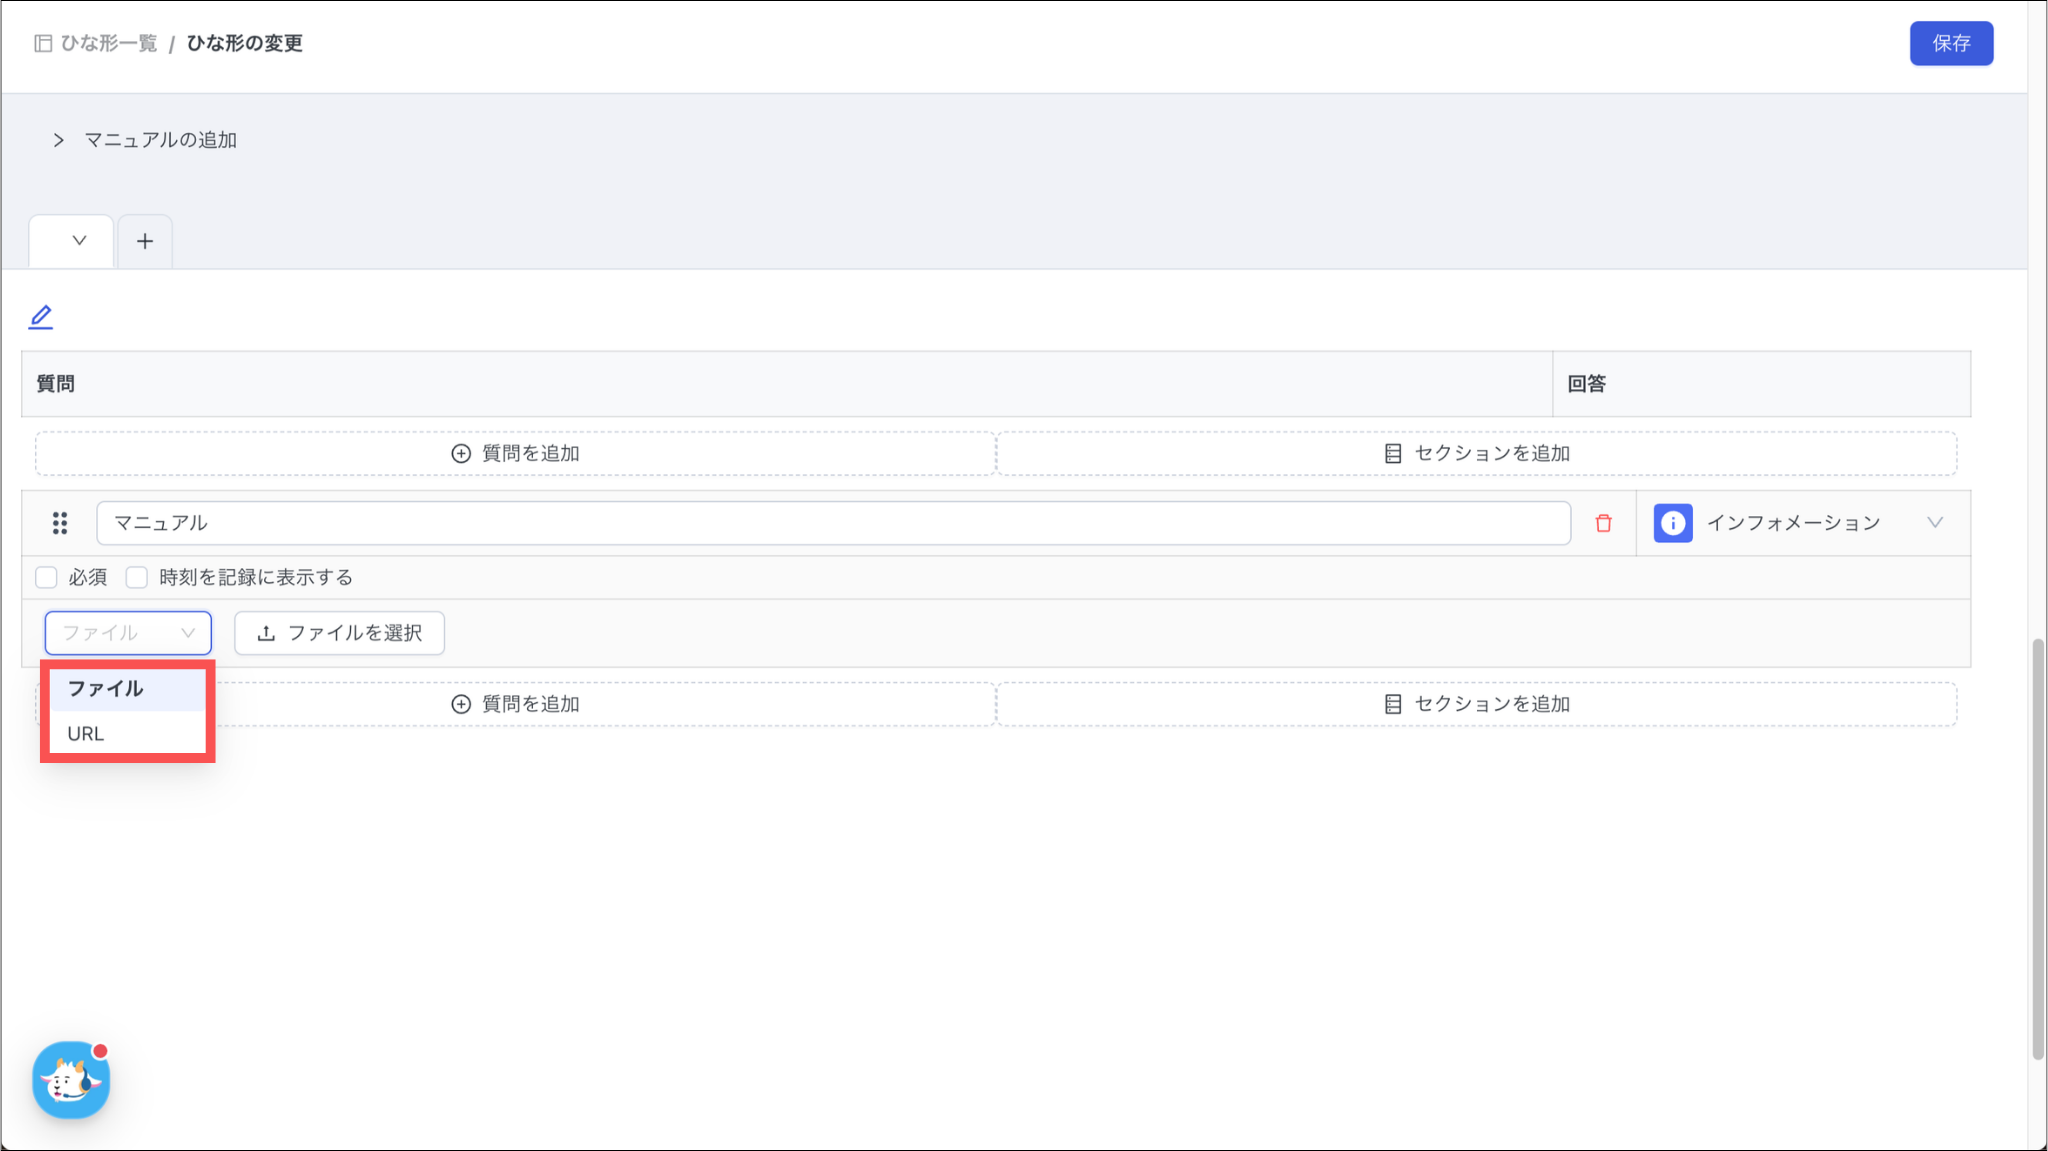Screen dimensions: 2048x1151
Task: Click the template list breadcrumb icon
Action: pyautogui.click(x=43, y=43)
